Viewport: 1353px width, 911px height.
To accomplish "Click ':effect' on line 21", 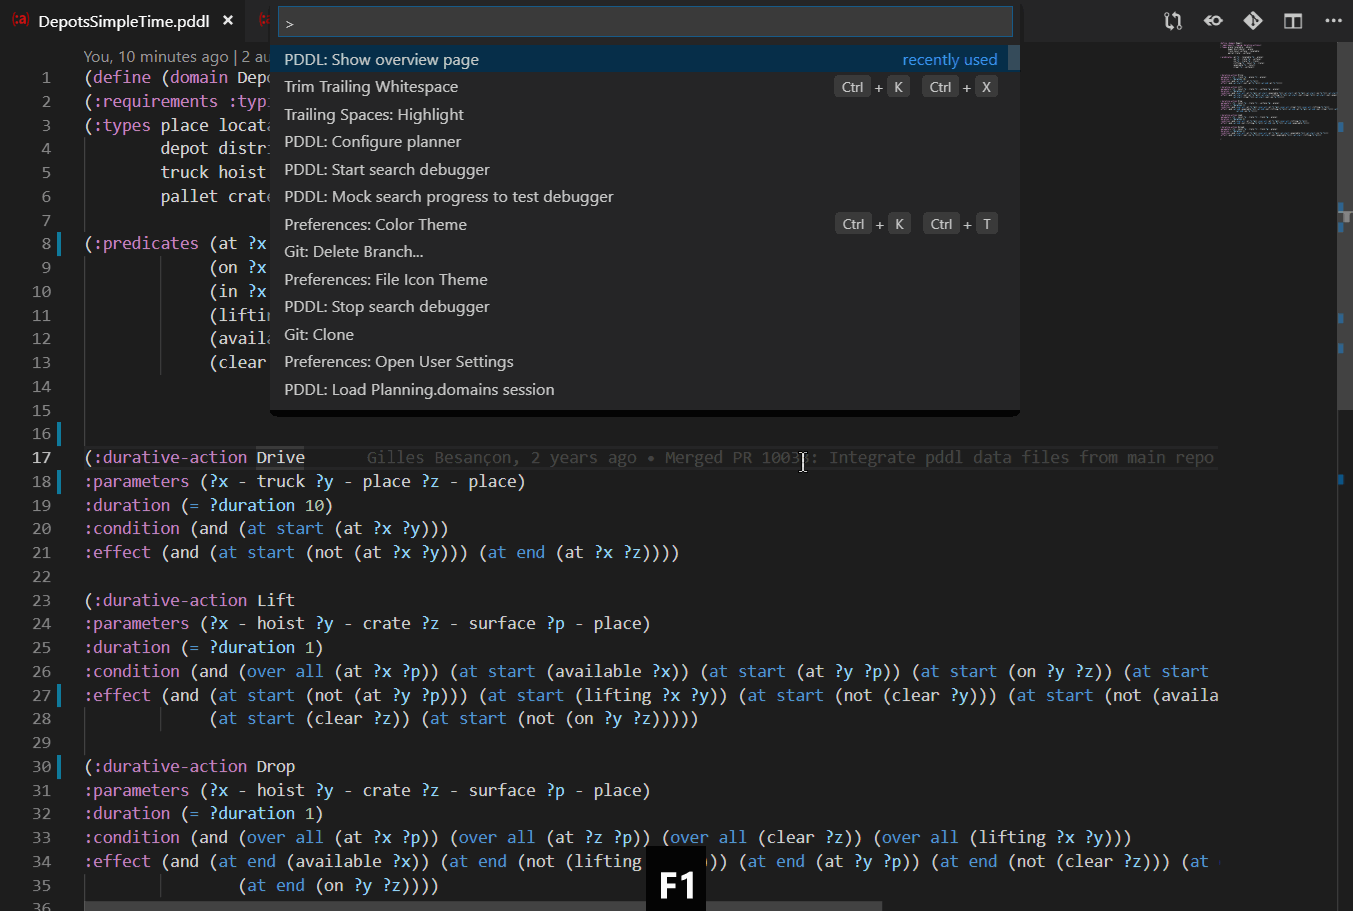I will (118, 552).
